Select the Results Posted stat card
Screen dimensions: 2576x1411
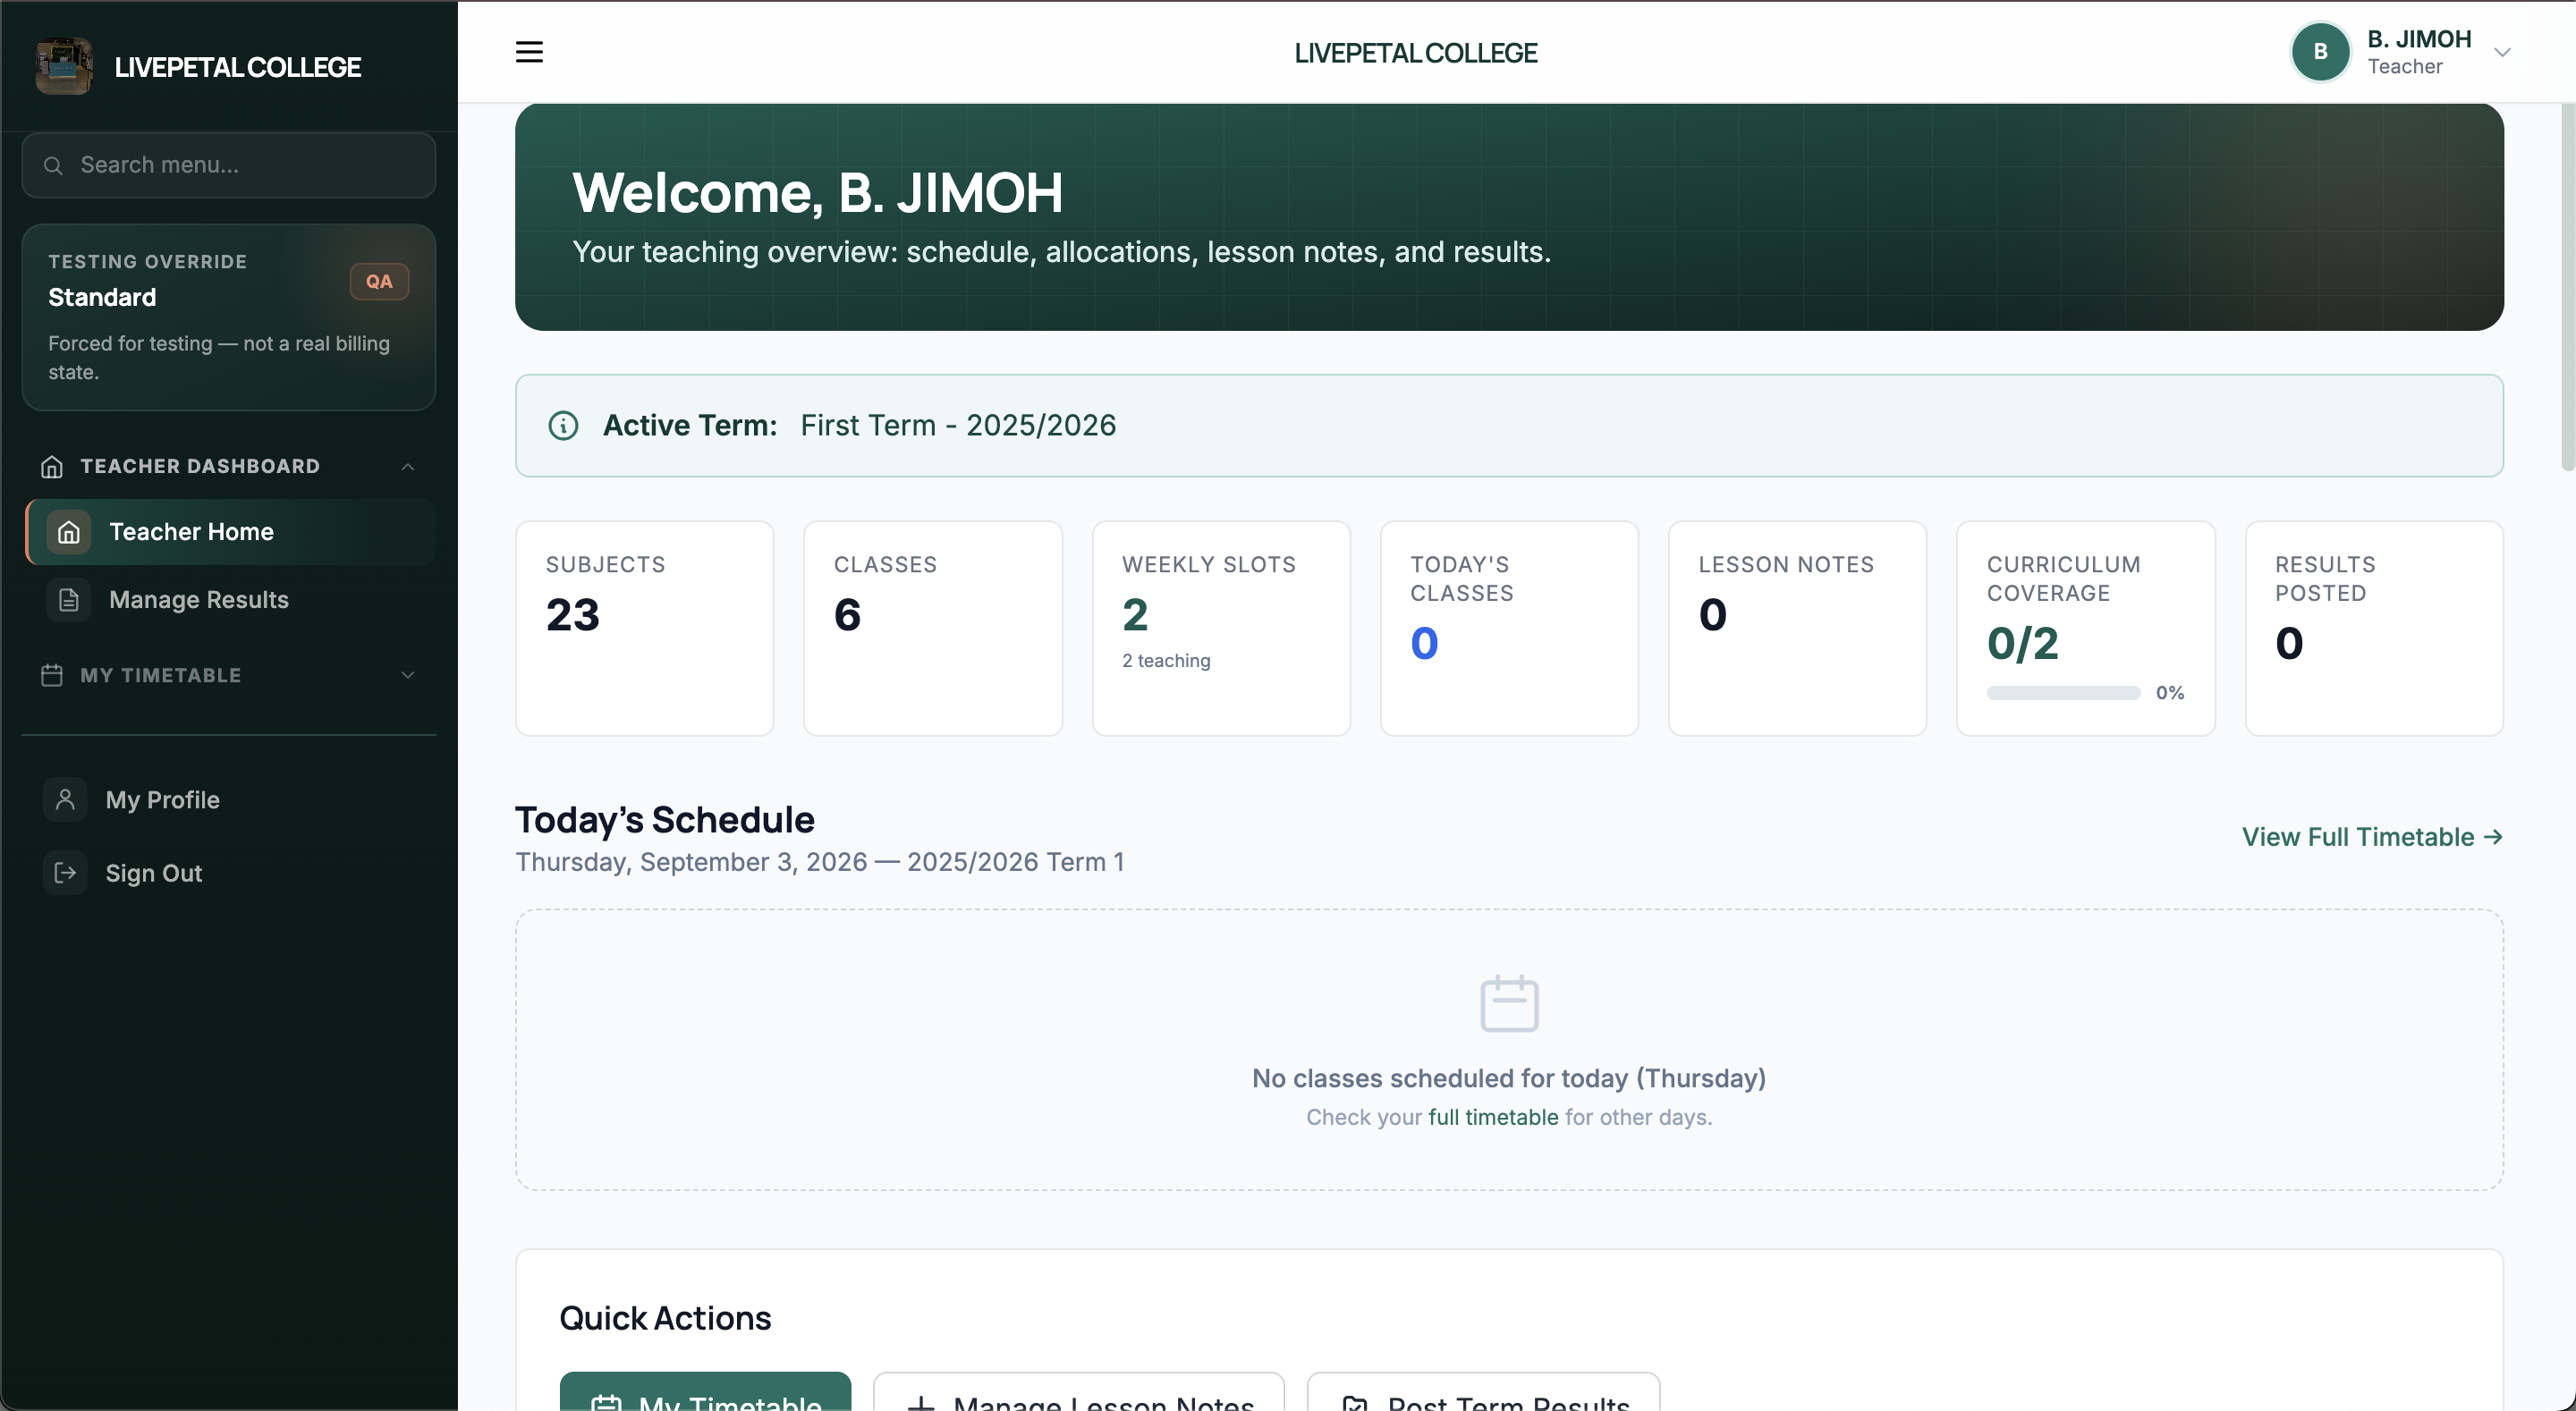pos(2374,629)
